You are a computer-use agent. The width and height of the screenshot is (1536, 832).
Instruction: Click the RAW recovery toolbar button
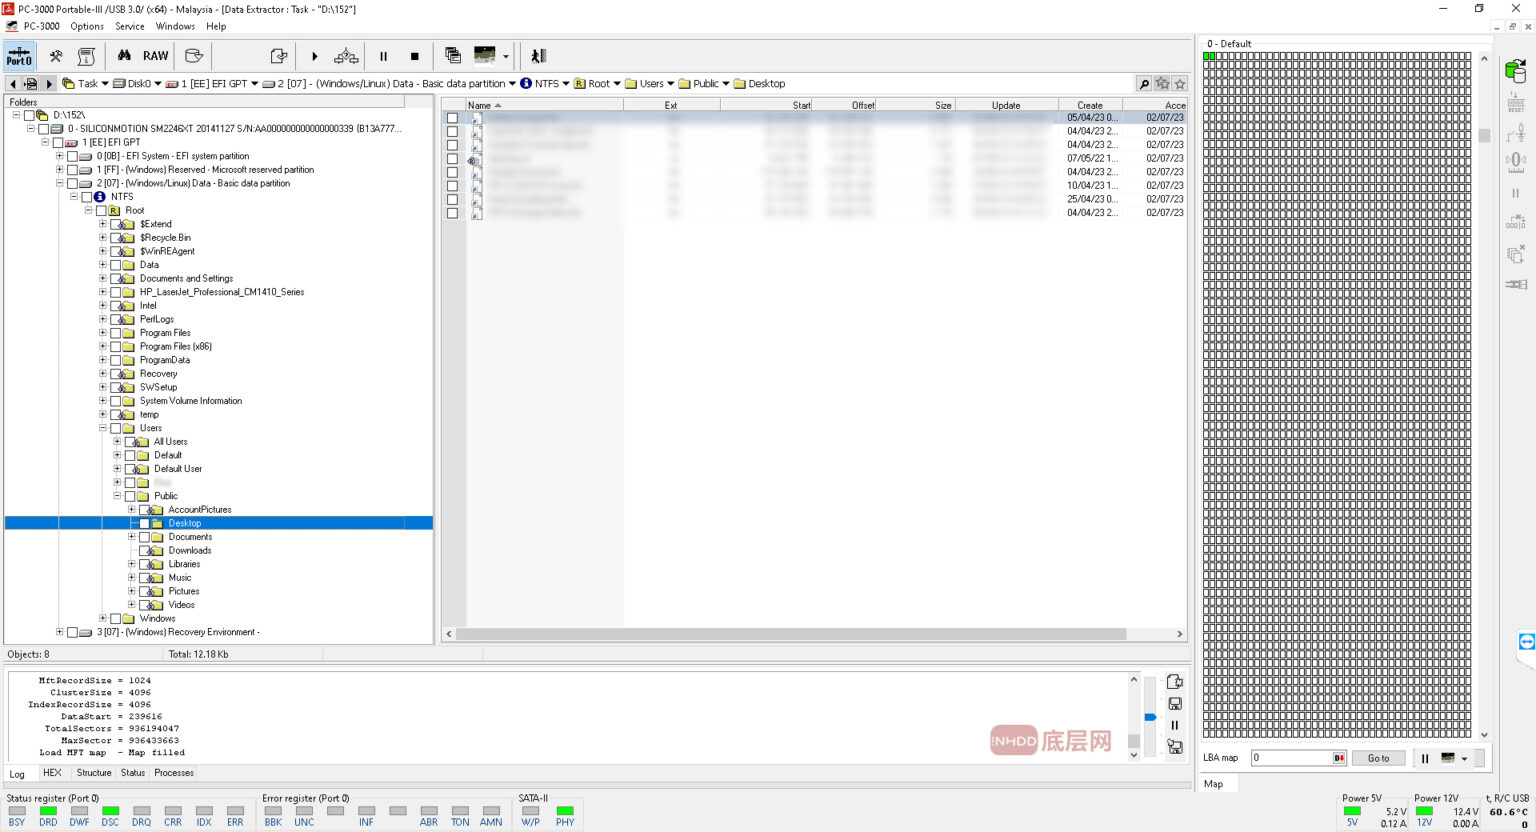pyautogui.click(x=155, y=56)
